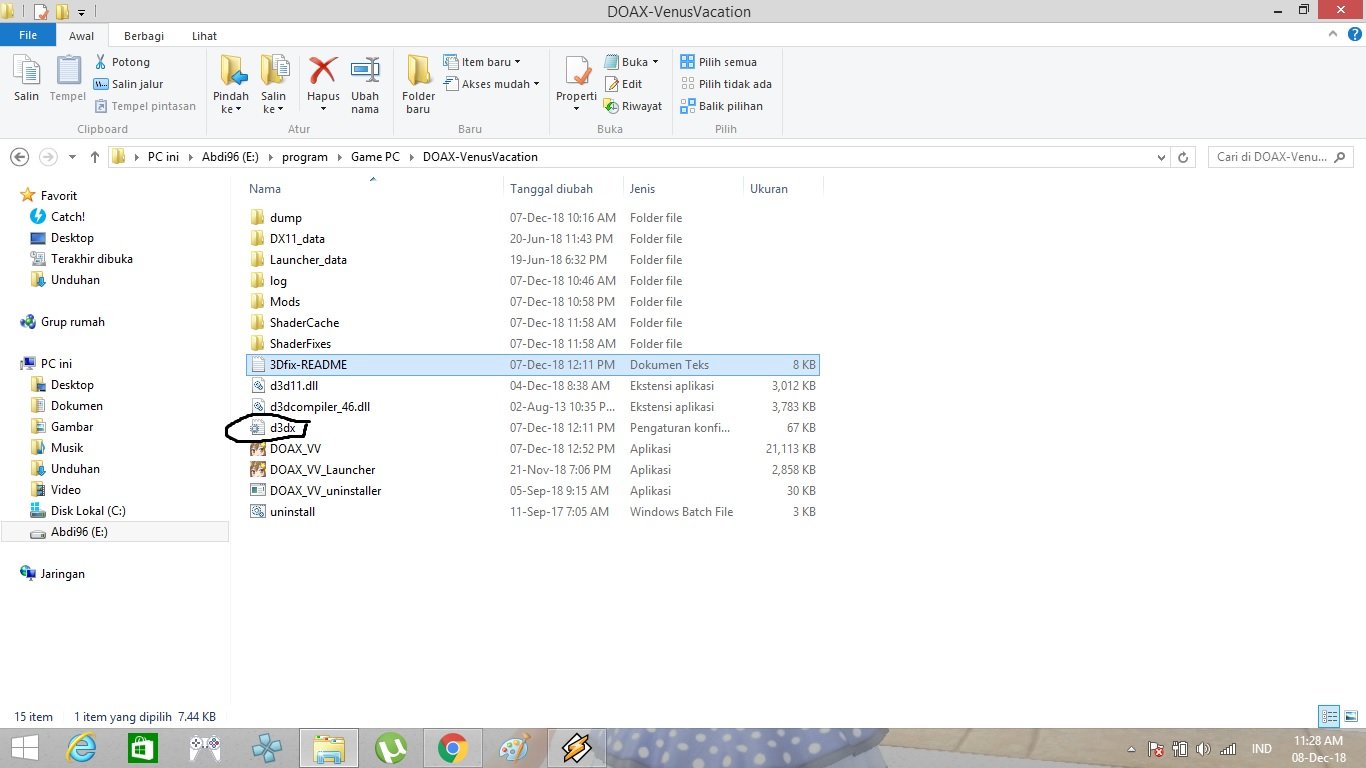The width and height of the screenshot is (1366, 768).
Task: Click Pilih tidak ada to deselect
Action: point(727,84)
